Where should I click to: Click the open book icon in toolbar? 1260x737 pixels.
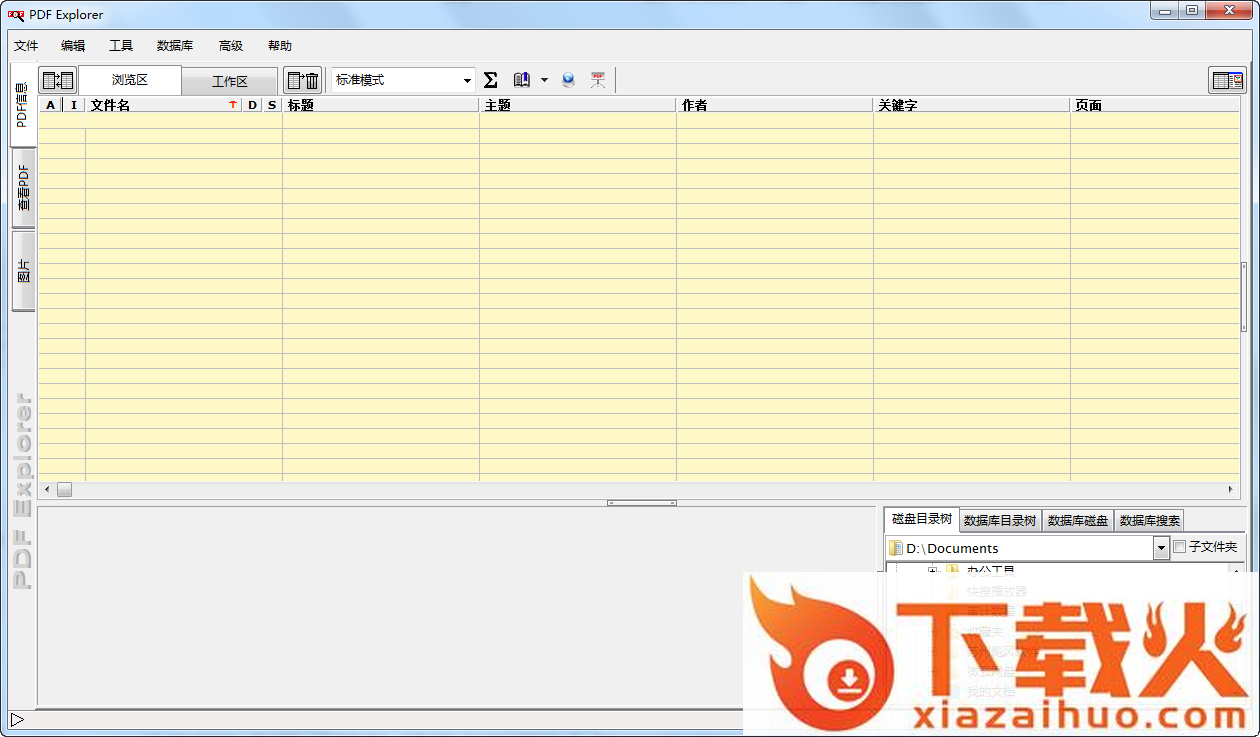coord(521,80)
